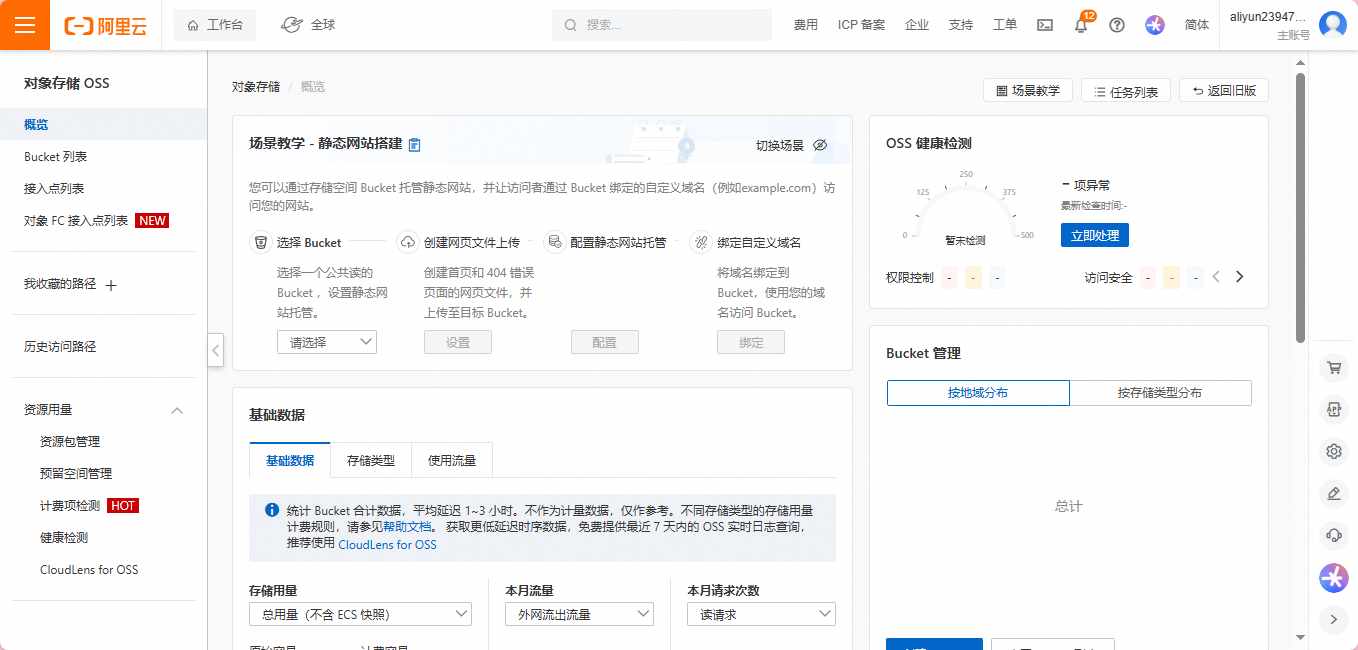The image size is (1358, 650).
Task: Open the help question mark icon
Action: 1117,25
